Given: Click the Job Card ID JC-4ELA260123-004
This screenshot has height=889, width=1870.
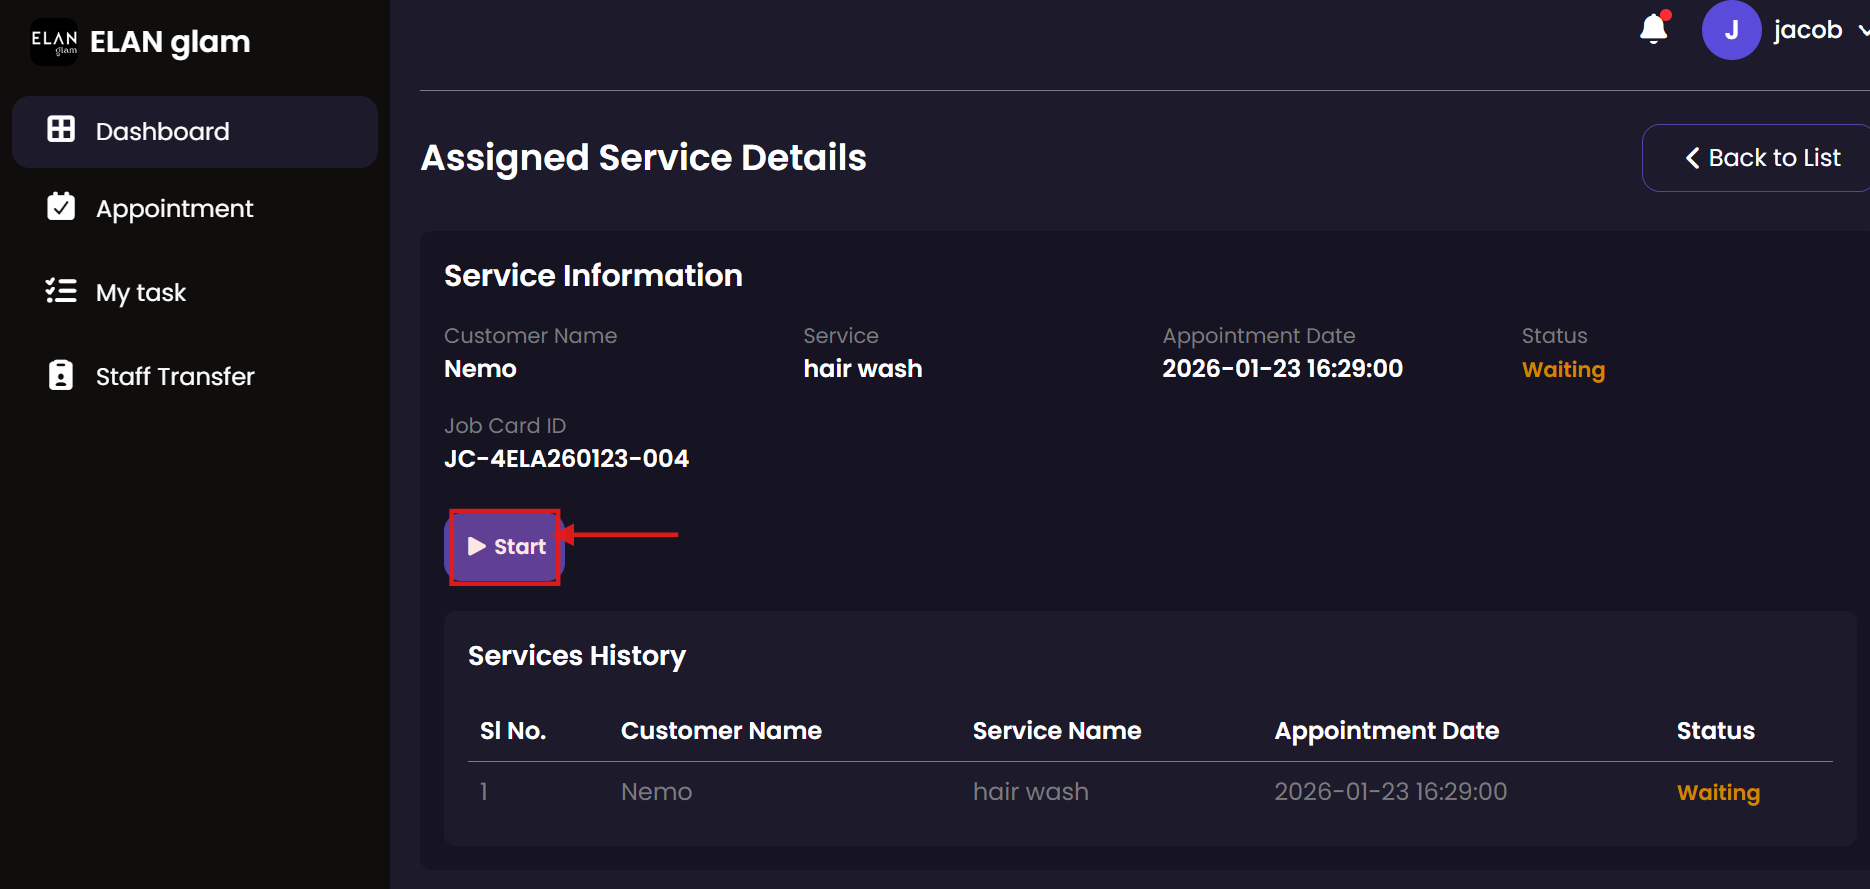Looking at the screenshot, I should click(x=566, y=458).
